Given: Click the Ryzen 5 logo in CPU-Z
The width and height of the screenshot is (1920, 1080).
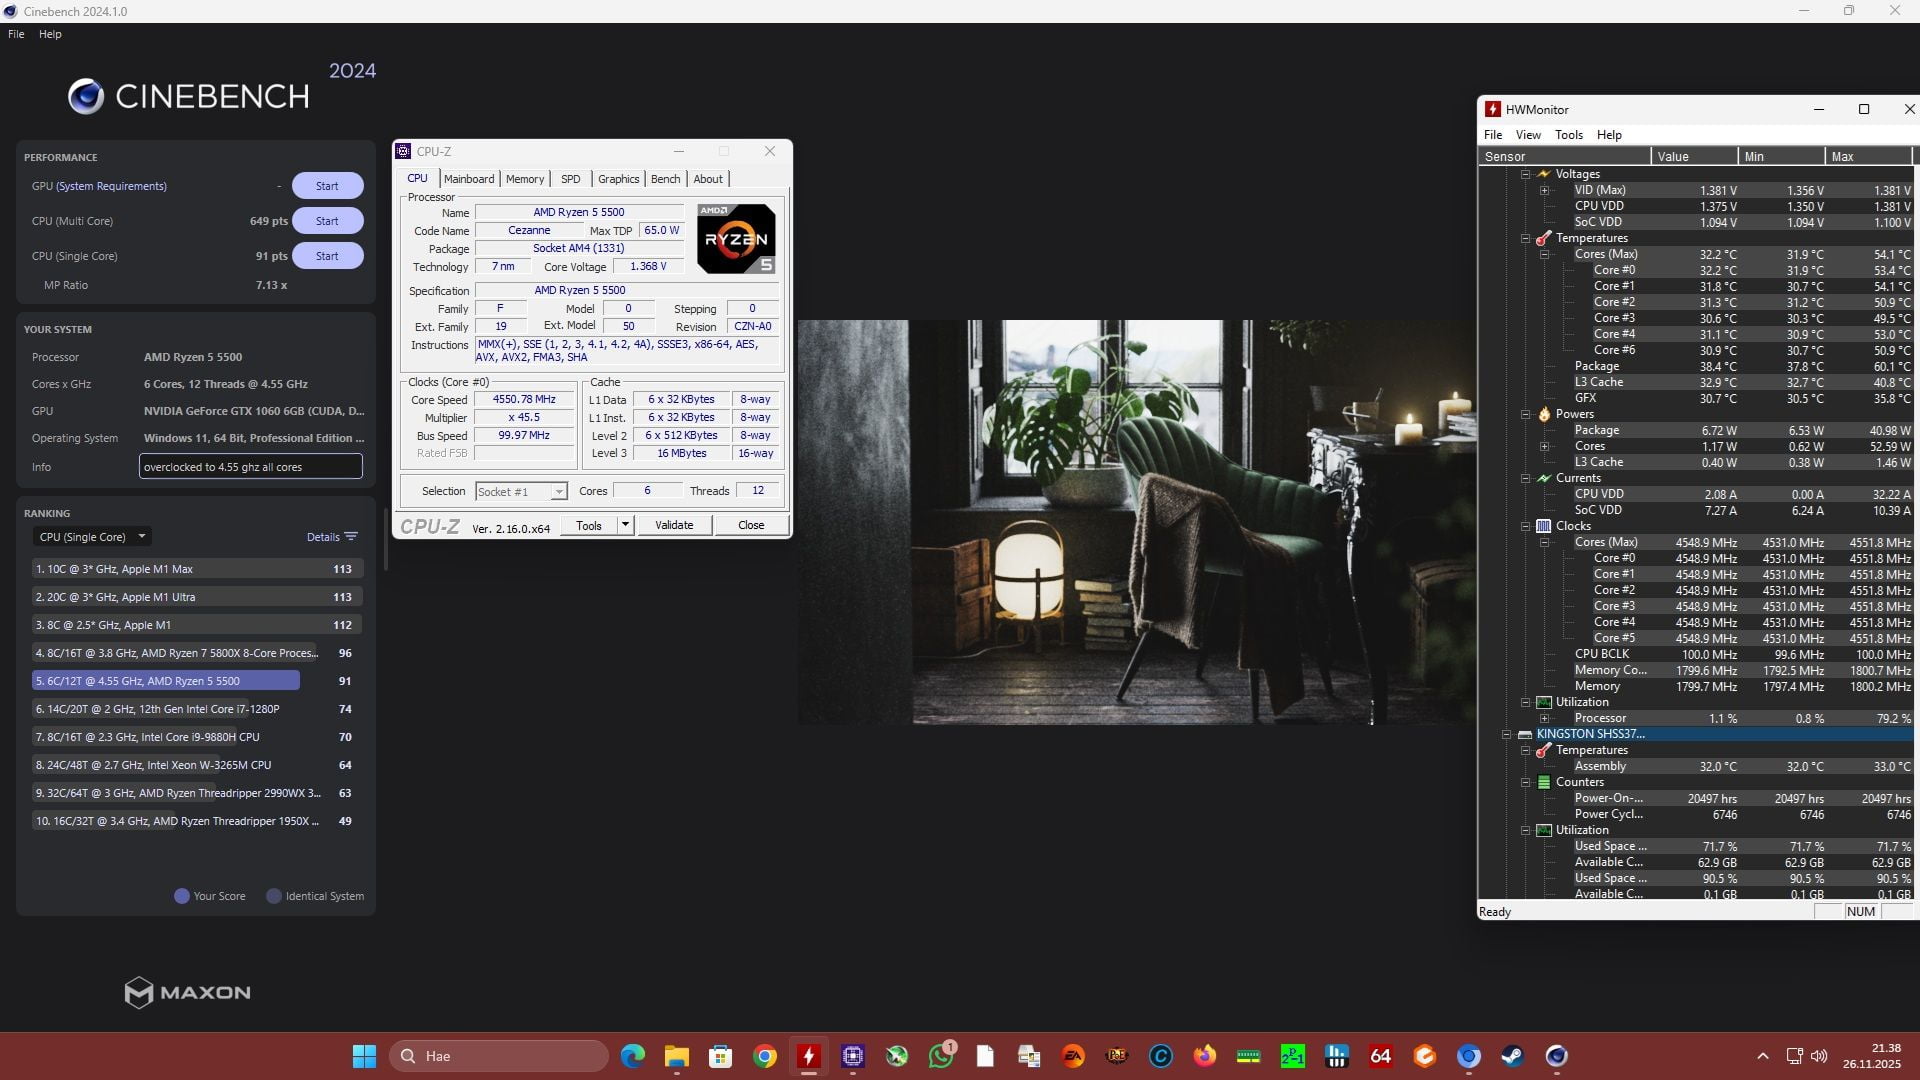Looking at the screenshot, I should [x=736, y=238].
